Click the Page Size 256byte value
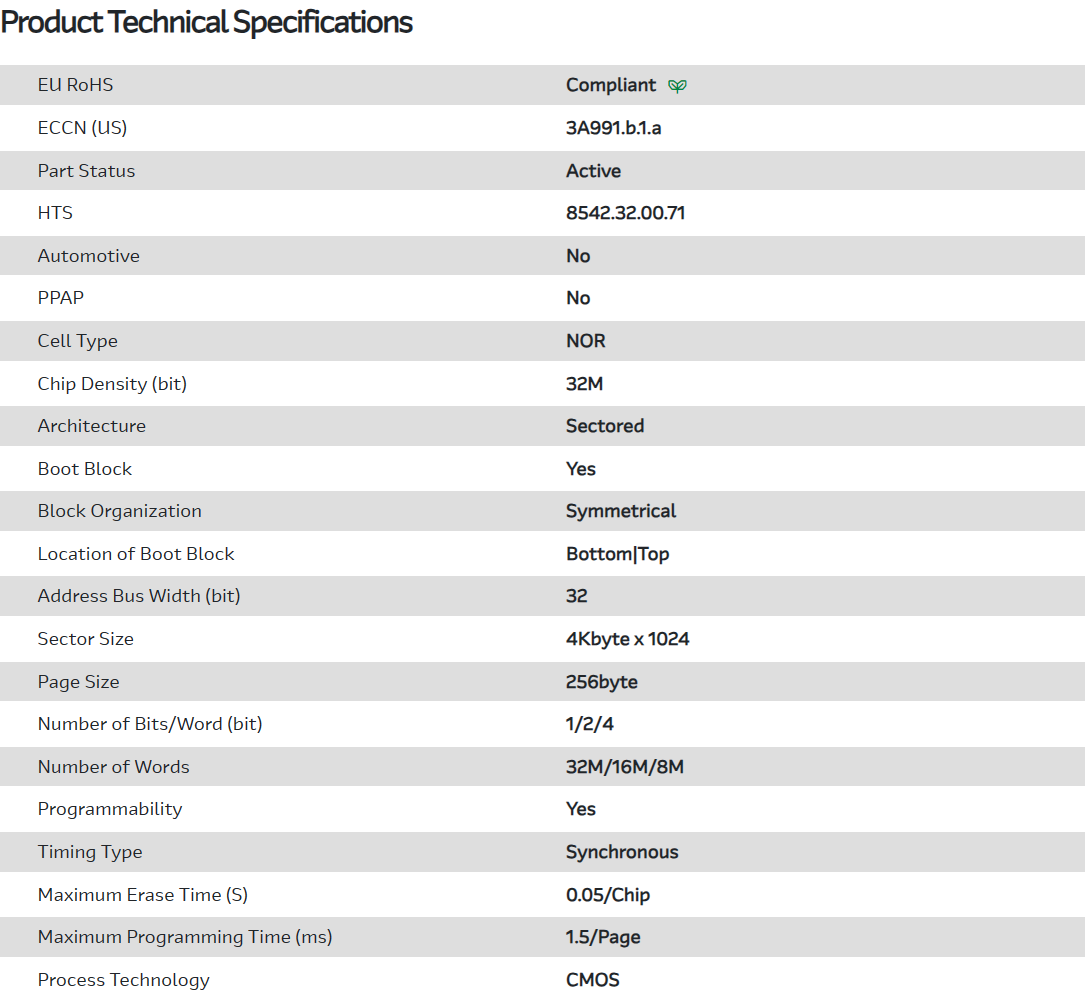 point(601,682)
